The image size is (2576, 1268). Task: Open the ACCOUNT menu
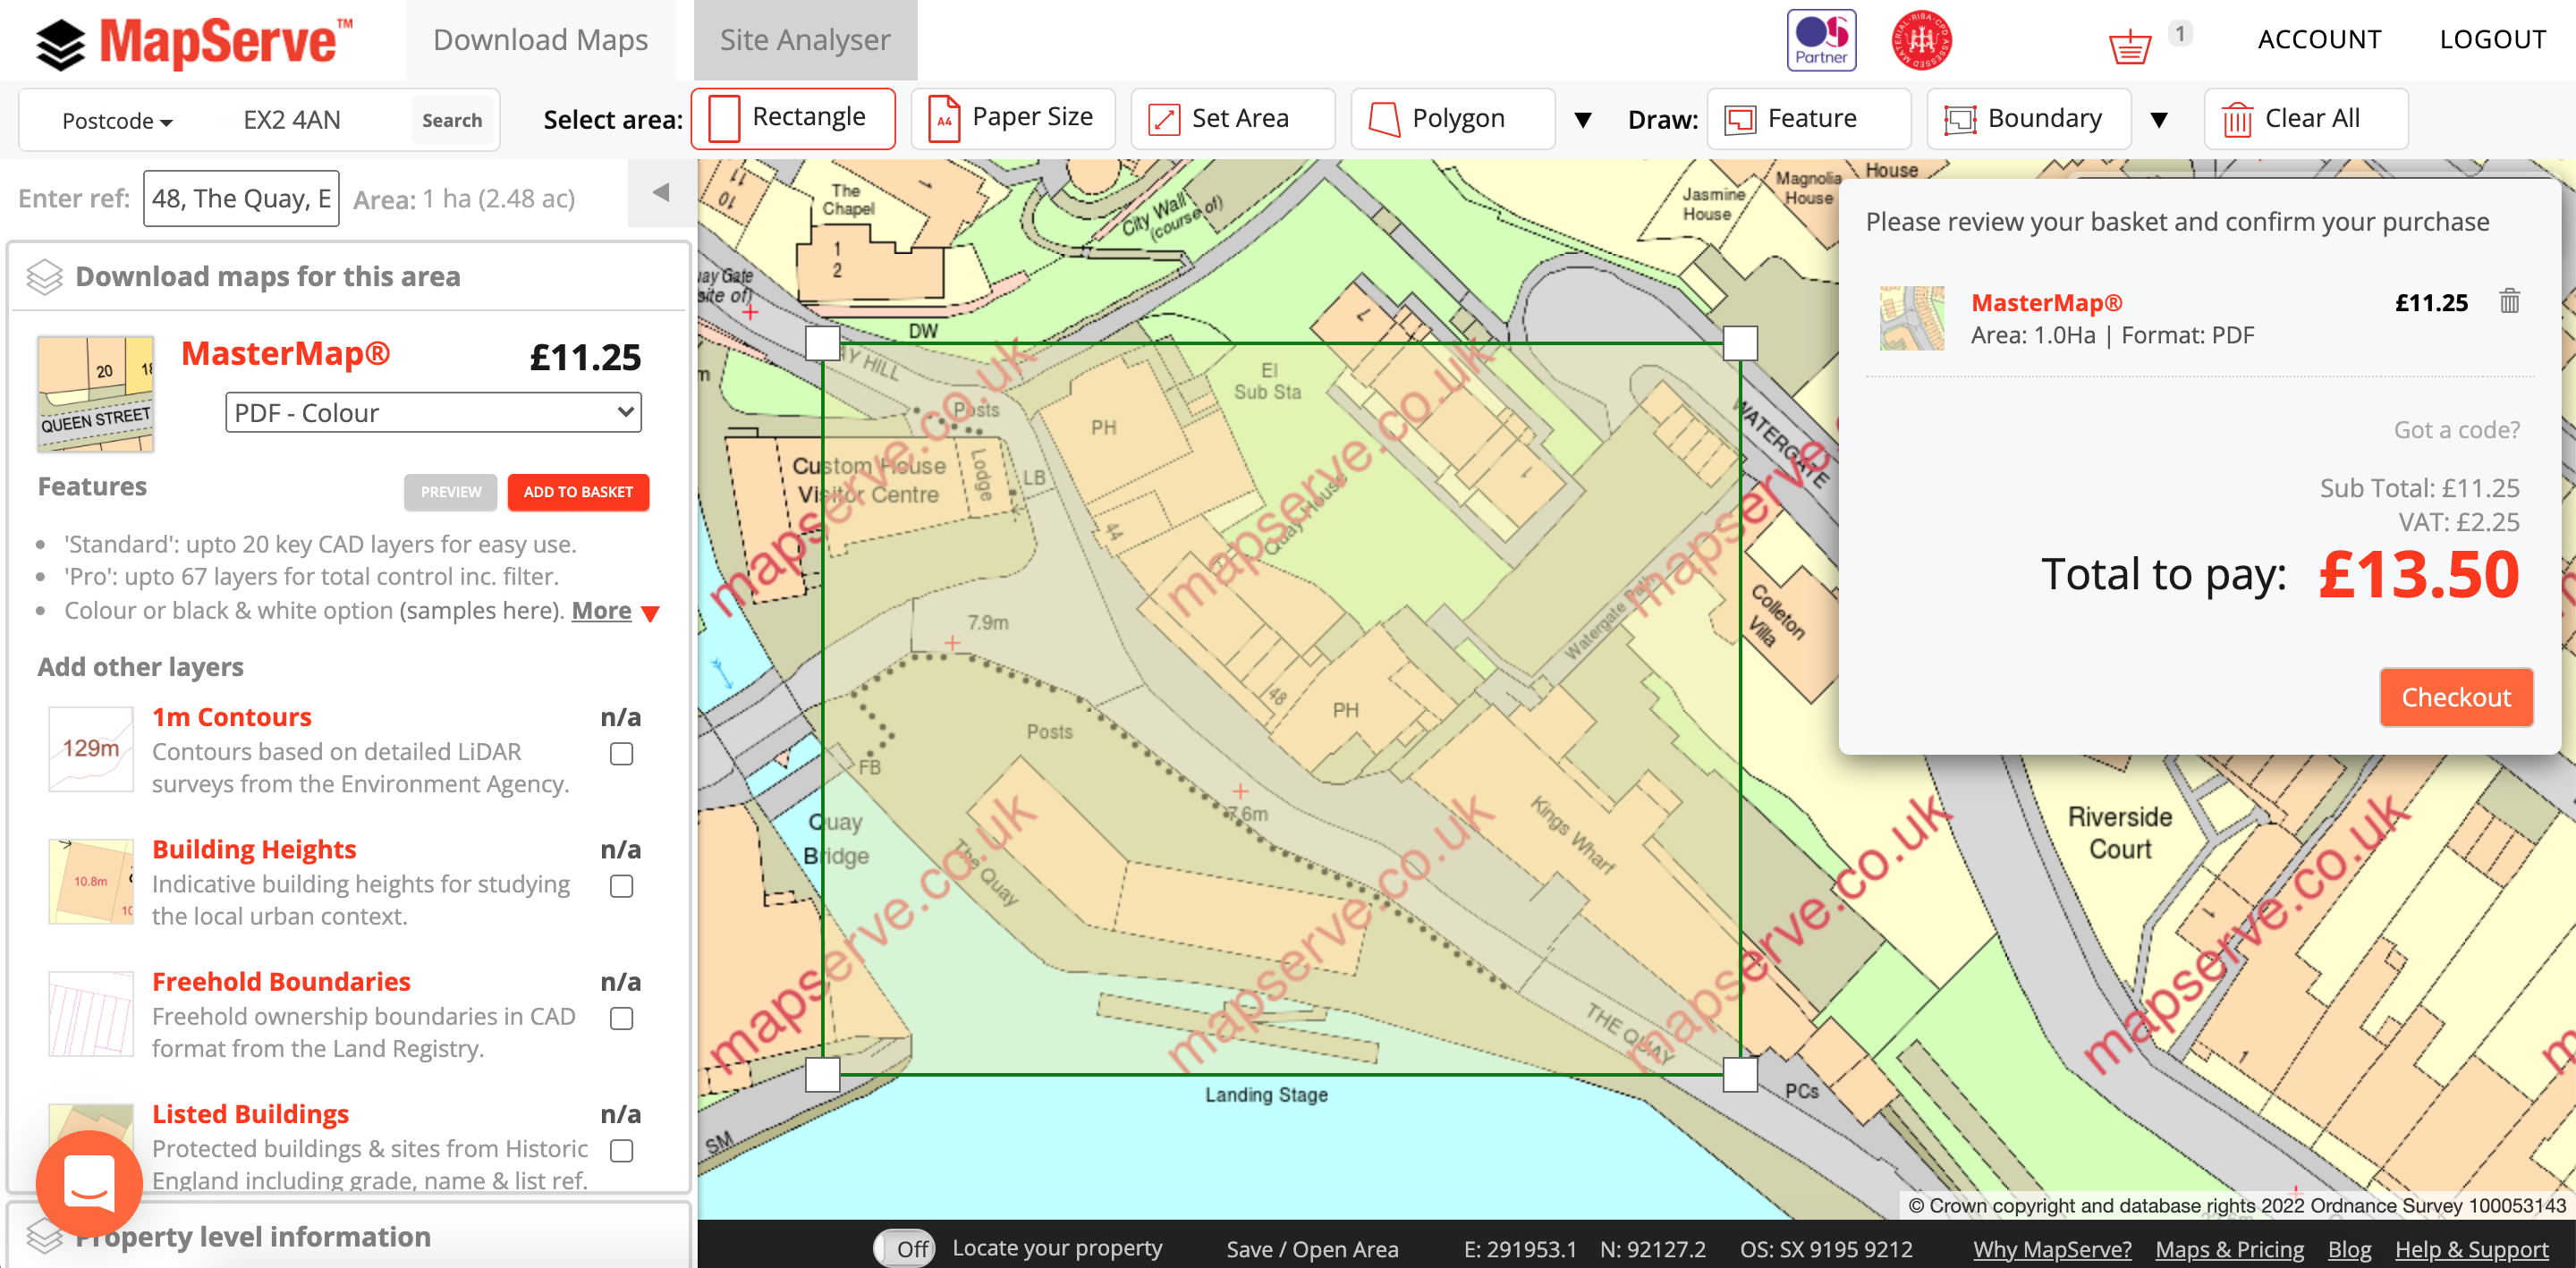pyautogui.click(x=2319, y=39)
